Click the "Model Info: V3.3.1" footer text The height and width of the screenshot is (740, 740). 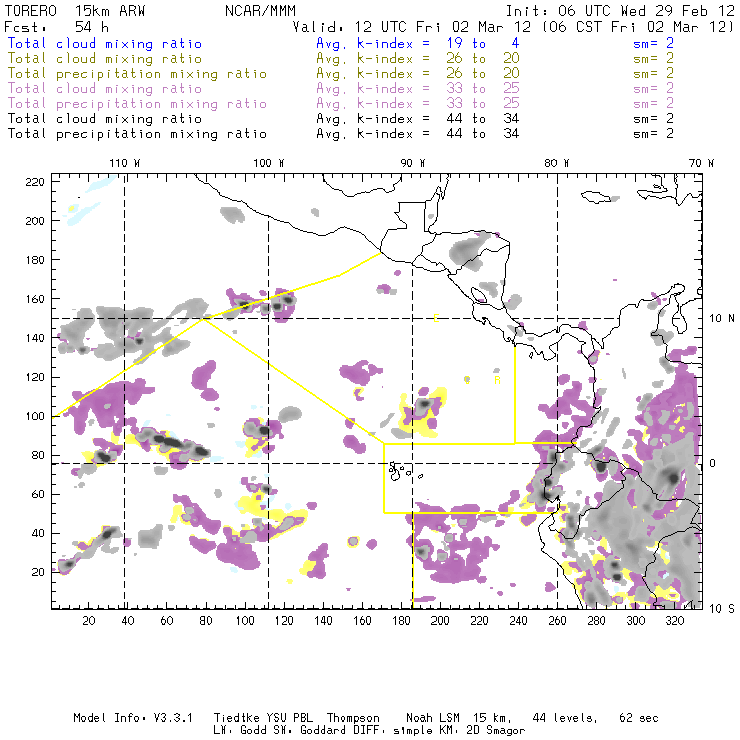133,718
